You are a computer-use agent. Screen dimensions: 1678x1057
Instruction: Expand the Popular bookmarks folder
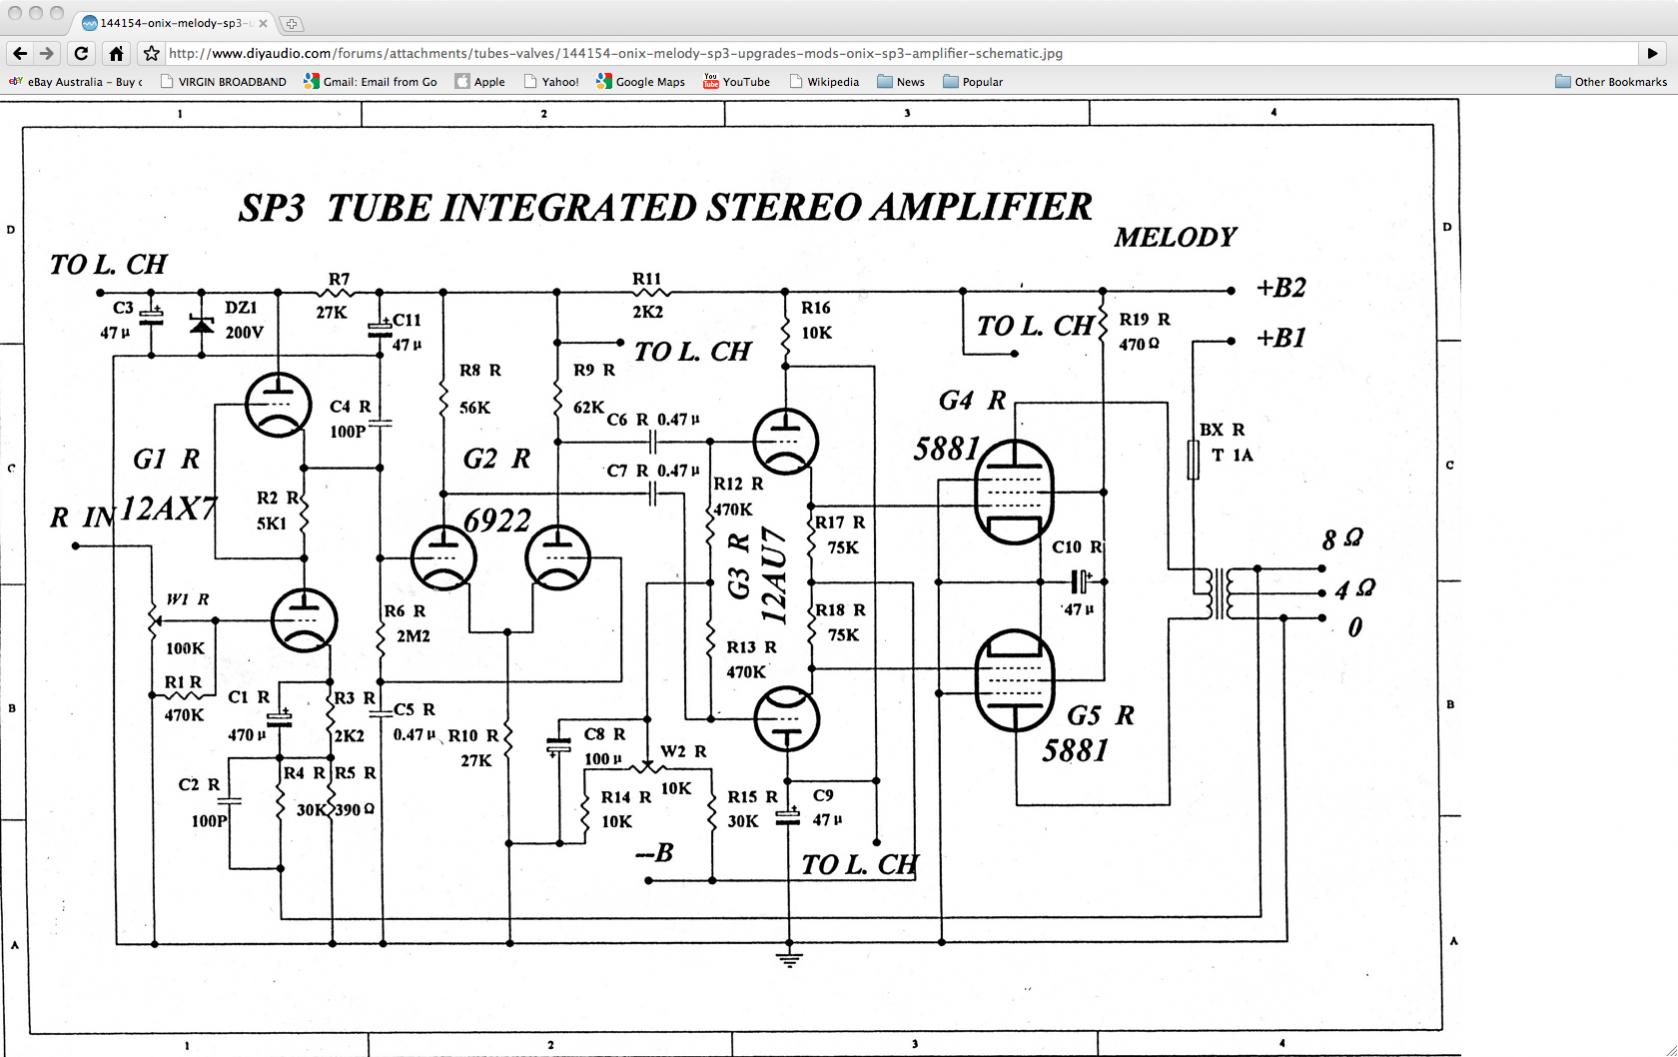click(973, 82)
